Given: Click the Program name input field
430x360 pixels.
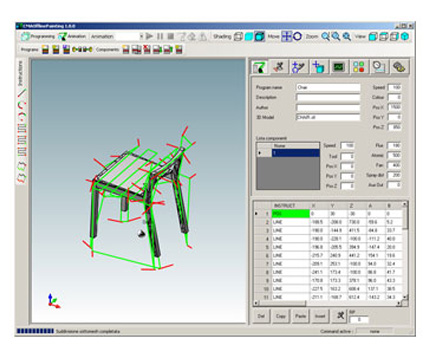Looking at the screenshot, I should [x=328, y=87].
